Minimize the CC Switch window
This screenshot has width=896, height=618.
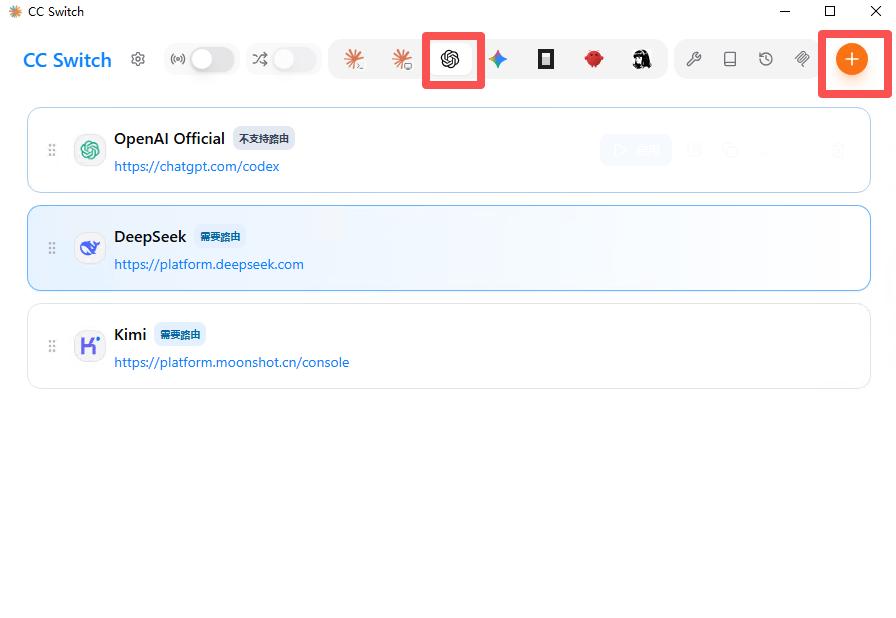pyautogui.click(x=785, y=11)
